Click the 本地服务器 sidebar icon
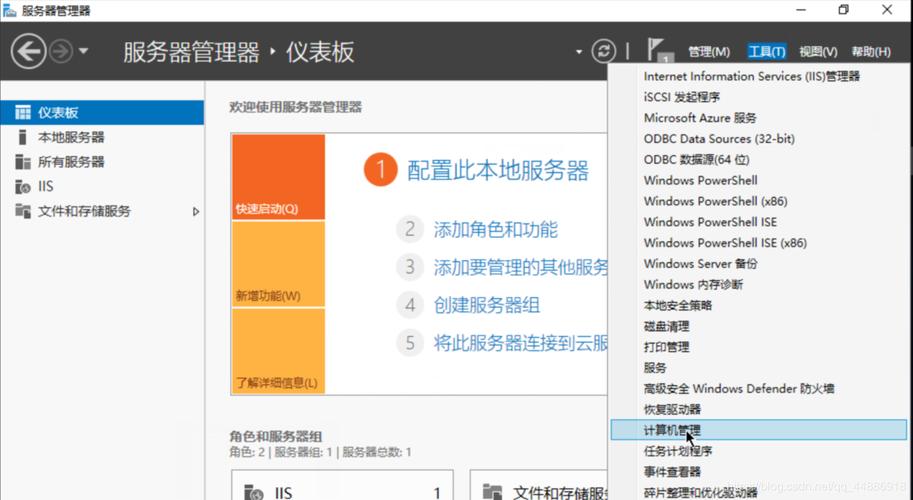Screen dimensions: 913x500 [23, 137]
